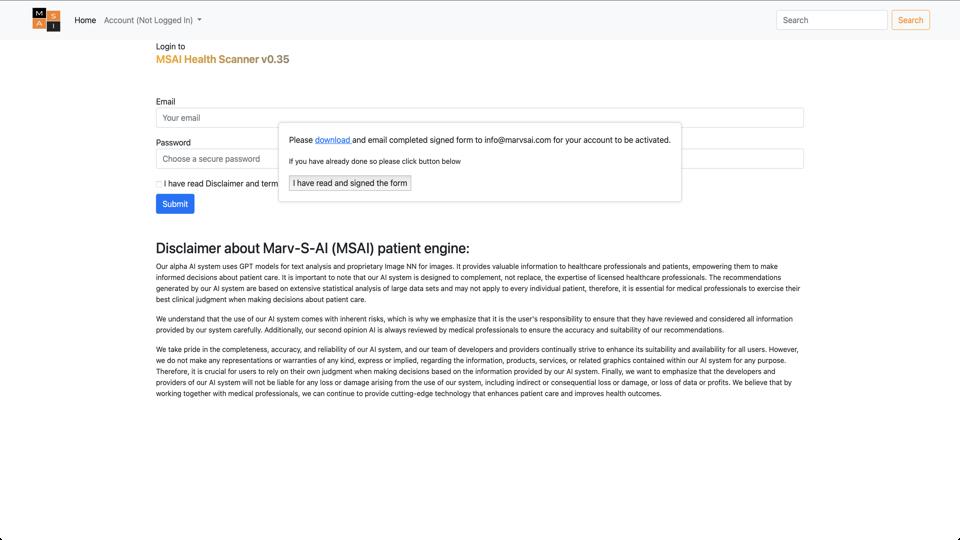The width and height of the screenshot is (960, 540).
Task: Click the orange Search button
Action: (910, 20)
